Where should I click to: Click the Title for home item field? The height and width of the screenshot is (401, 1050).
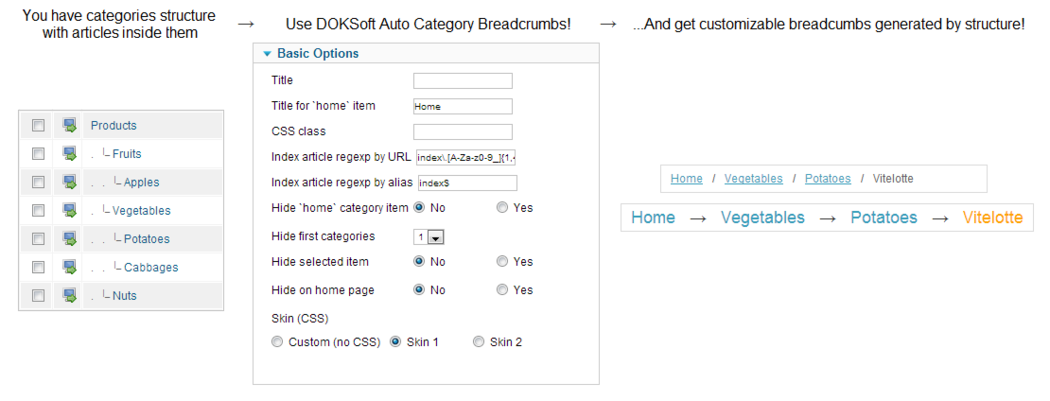[x=463, y=106]
